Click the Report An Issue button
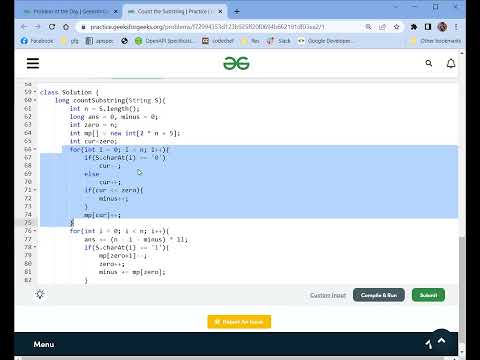 [x=239, y=322]
